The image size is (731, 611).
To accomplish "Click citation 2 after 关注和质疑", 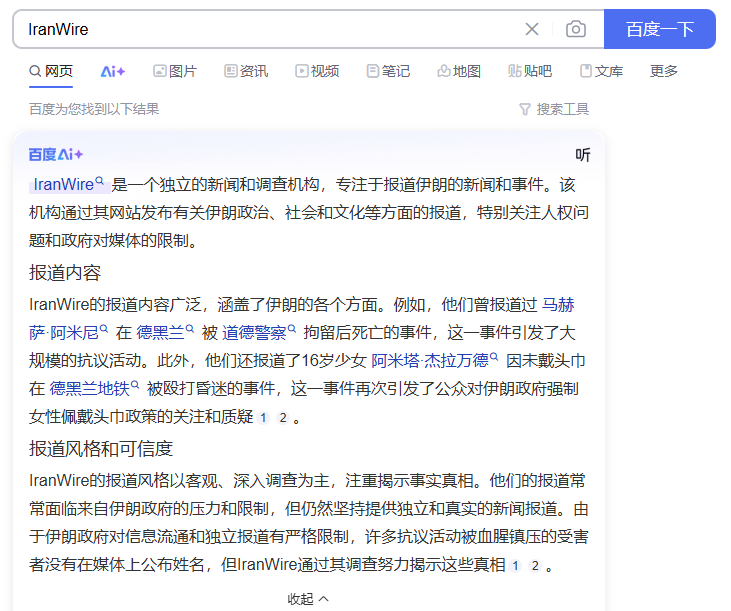I will [283, 418].
